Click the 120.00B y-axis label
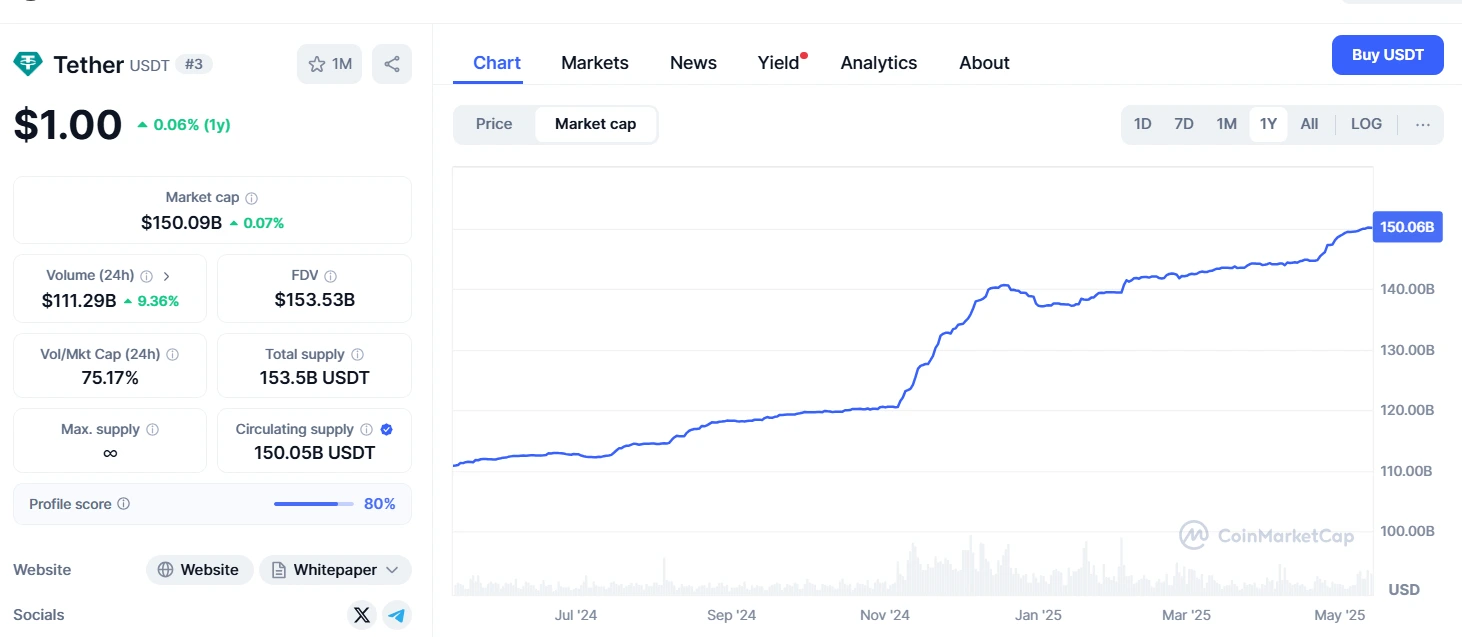The image size is (1462, 637). pos(1406,410)
